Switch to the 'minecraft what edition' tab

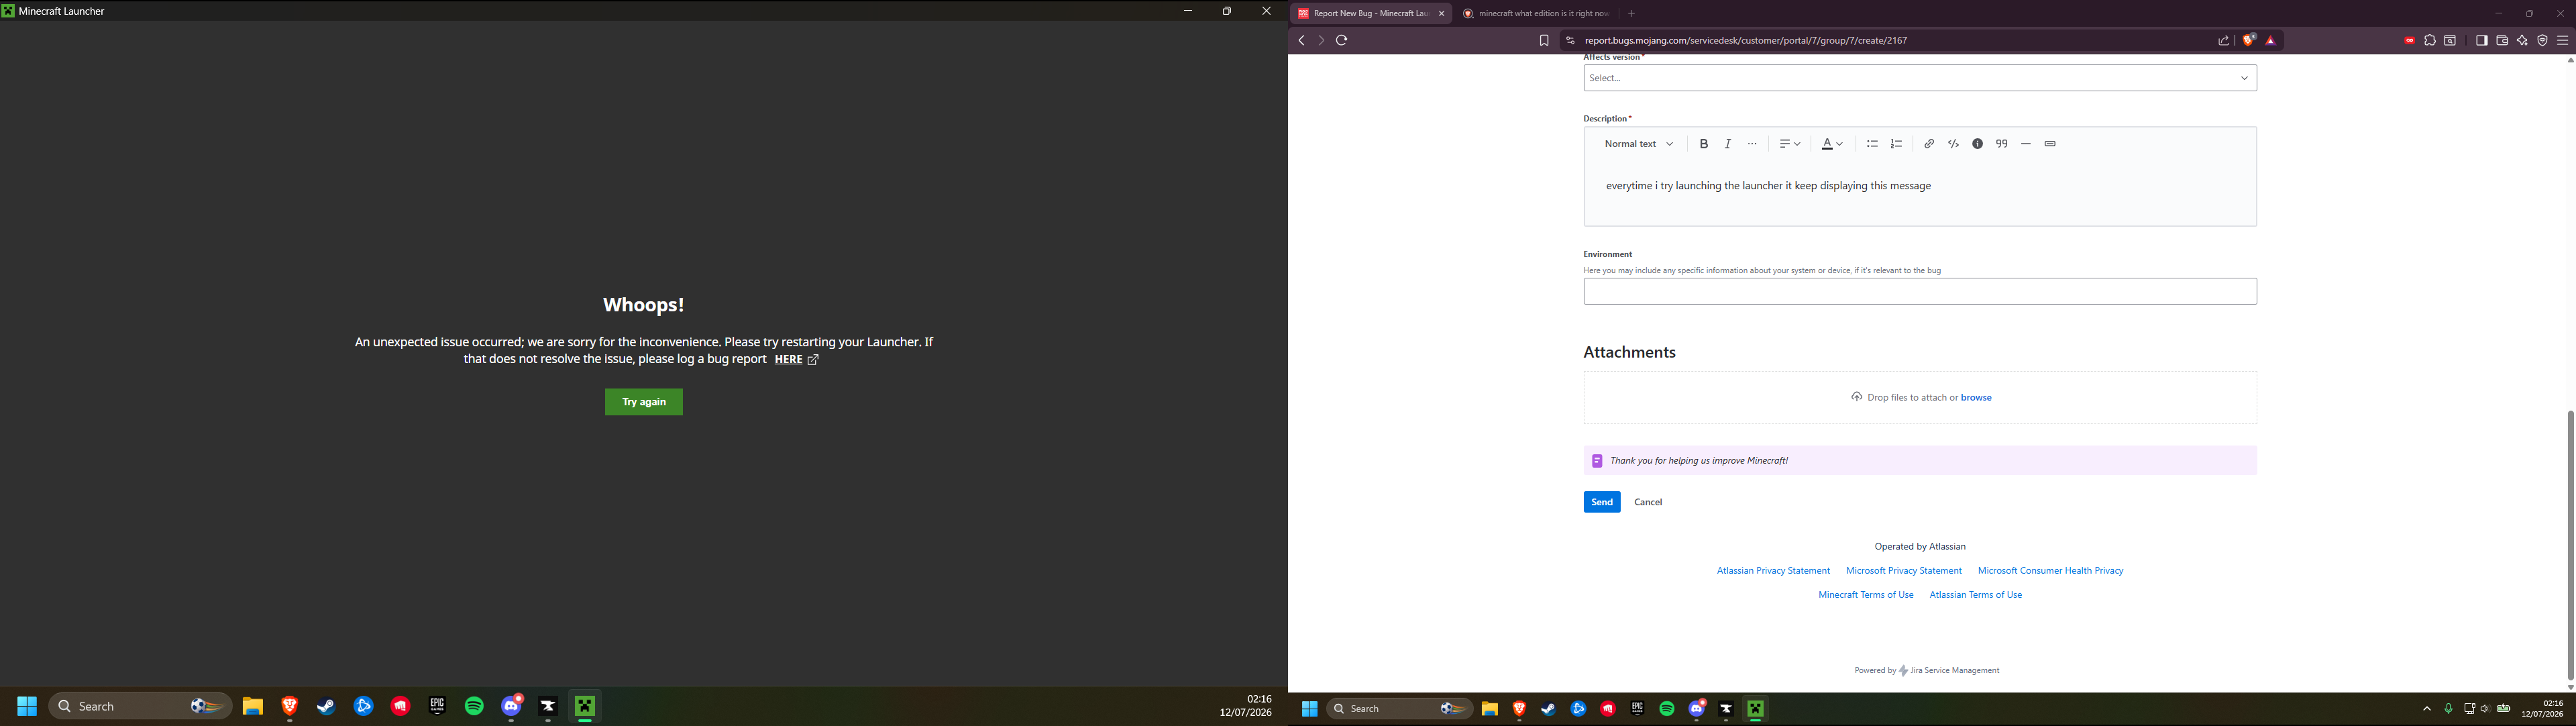[1536, 14]
